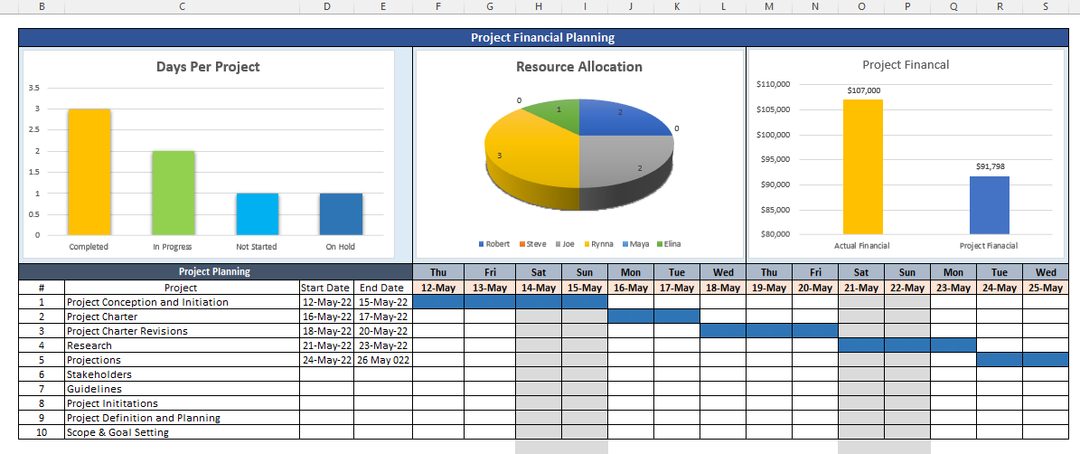
Task: Click the blue Project Financial bar at $91,798
Action: (x=989, y=205)
